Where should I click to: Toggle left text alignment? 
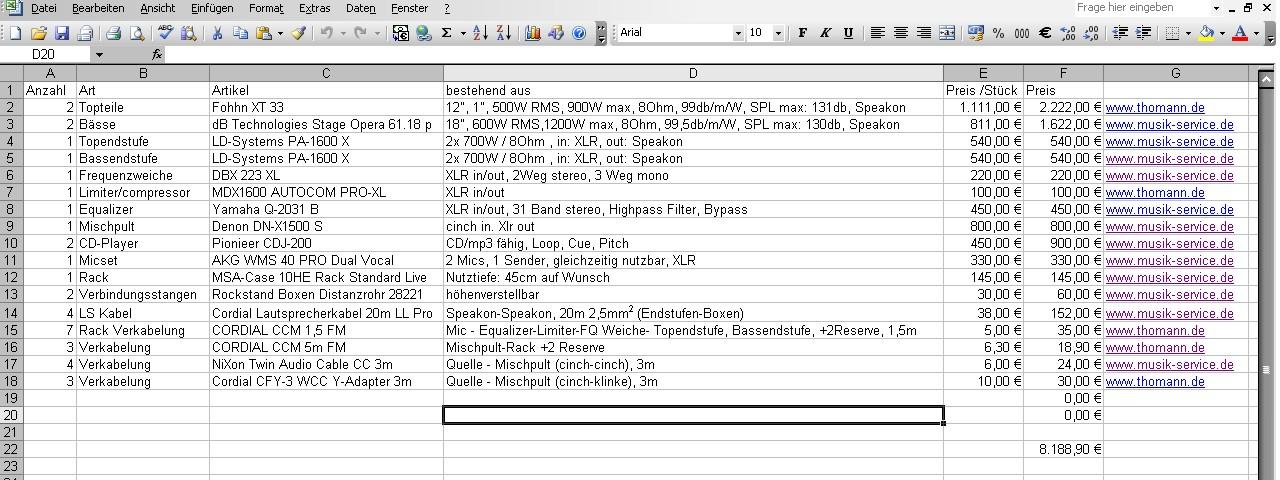click(877, 33)
